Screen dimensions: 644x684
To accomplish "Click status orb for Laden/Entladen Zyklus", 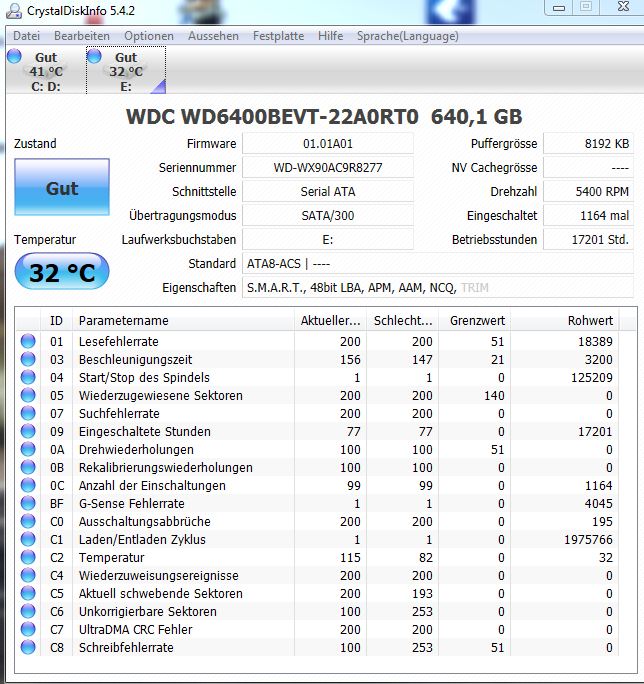I will click(x=28, y=539).
